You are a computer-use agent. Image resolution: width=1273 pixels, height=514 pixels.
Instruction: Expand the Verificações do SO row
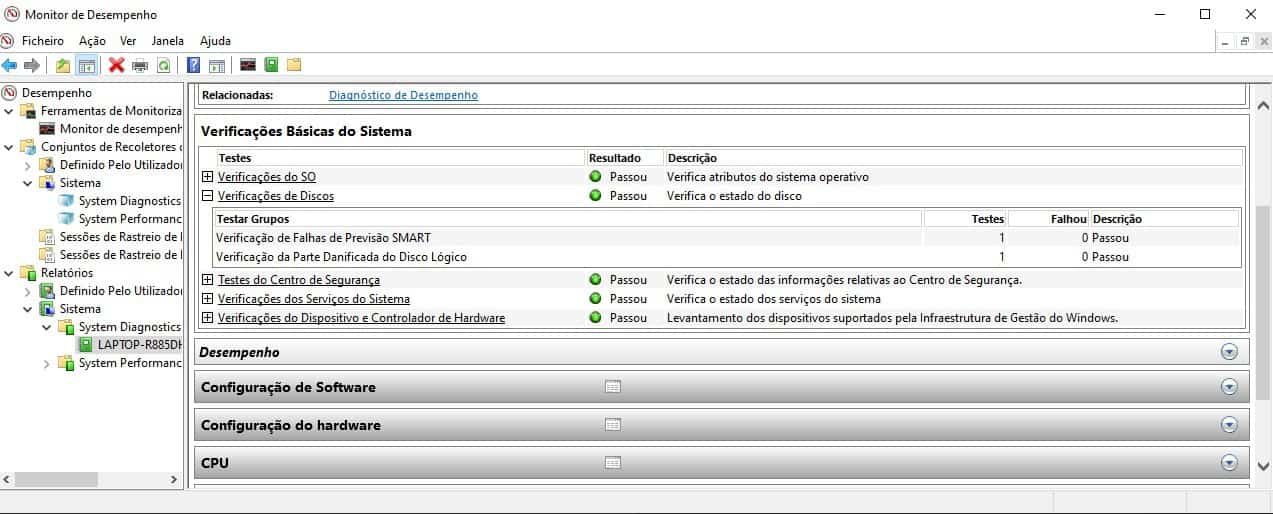click(x=208, y=177)
